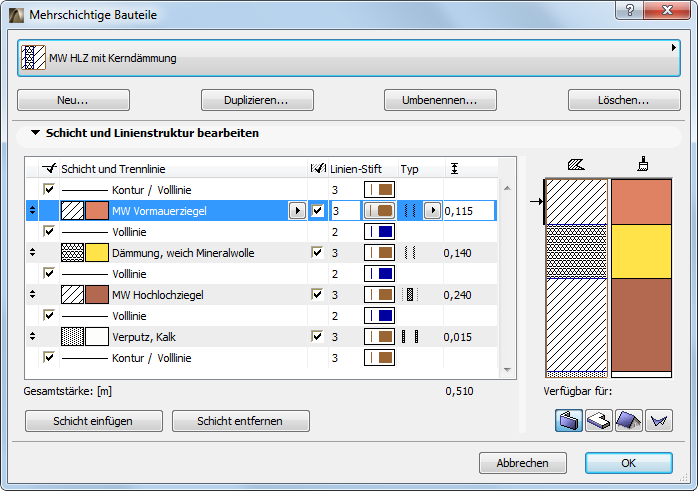Click the Löschen... button
The height and width of the screenshot is (491, 698).
tap(624, 100)
